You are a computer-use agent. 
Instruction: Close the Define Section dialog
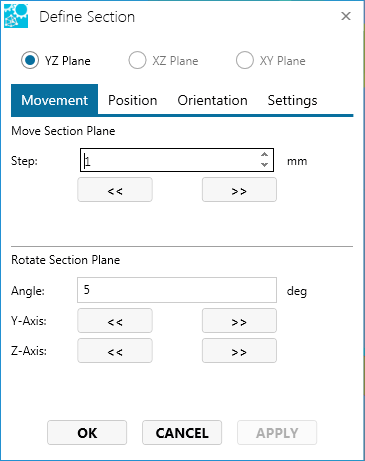tap(346, 16)
